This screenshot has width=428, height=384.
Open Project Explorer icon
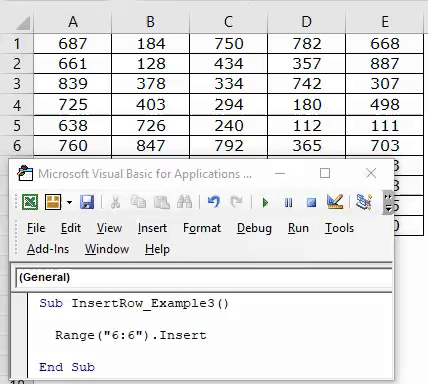point(364,202)
